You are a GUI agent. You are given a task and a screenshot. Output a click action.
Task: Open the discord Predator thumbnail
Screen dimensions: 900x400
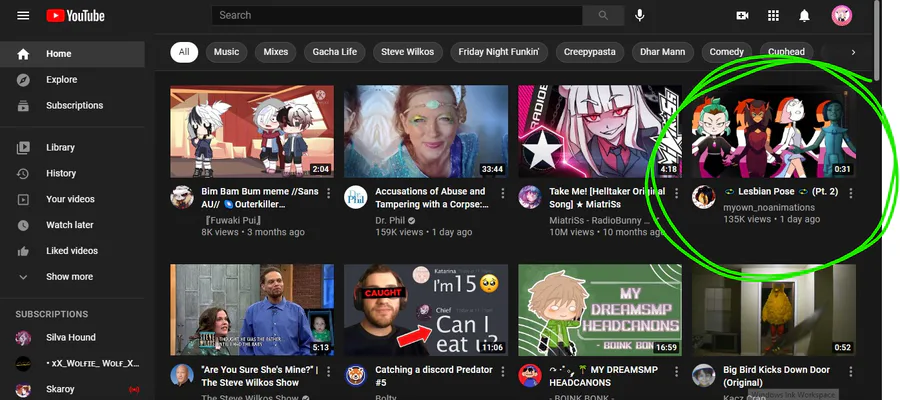click(x=426, y=310)
